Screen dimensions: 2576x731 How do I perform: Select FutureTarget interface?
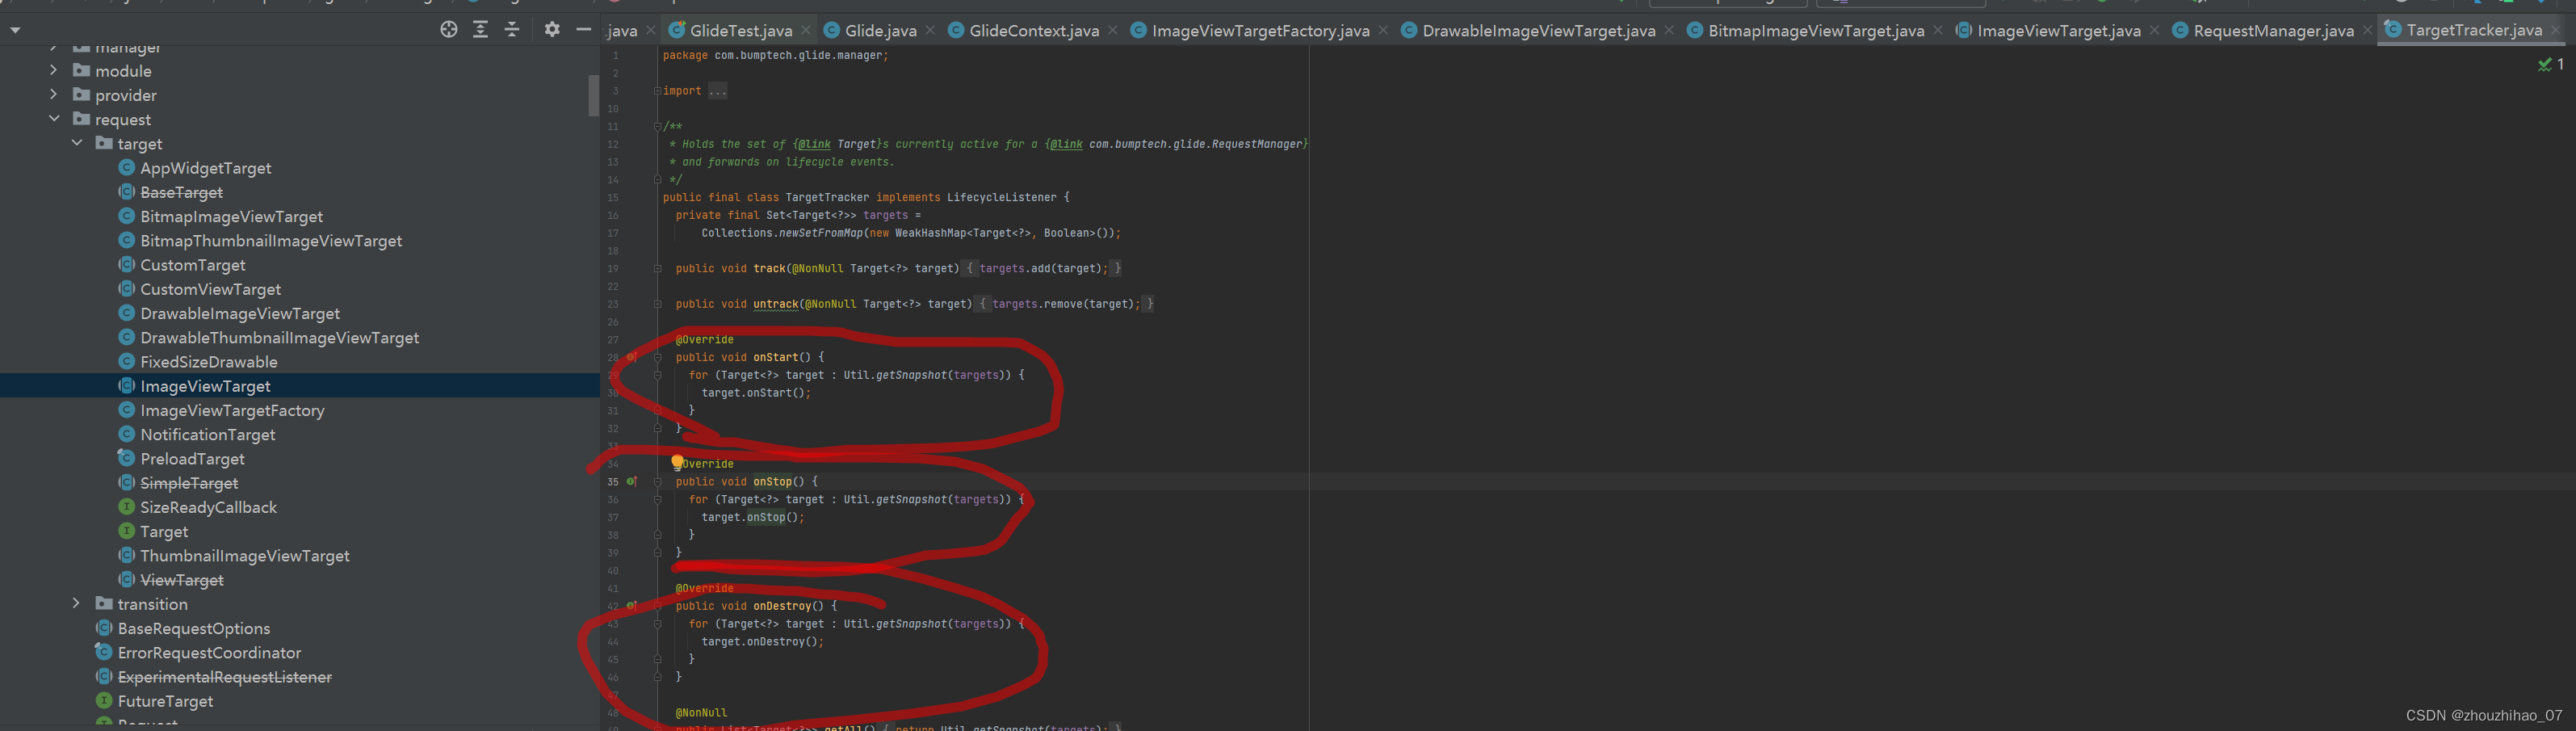165,701
